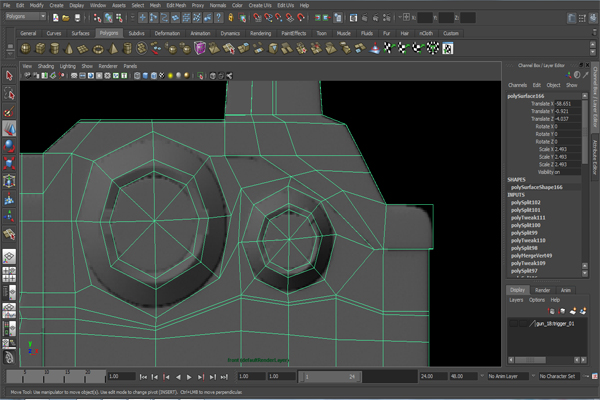This screenshot has height=400, width=600.
Task: Select the polygon sphere shelf icon
Action: (25, 48)
